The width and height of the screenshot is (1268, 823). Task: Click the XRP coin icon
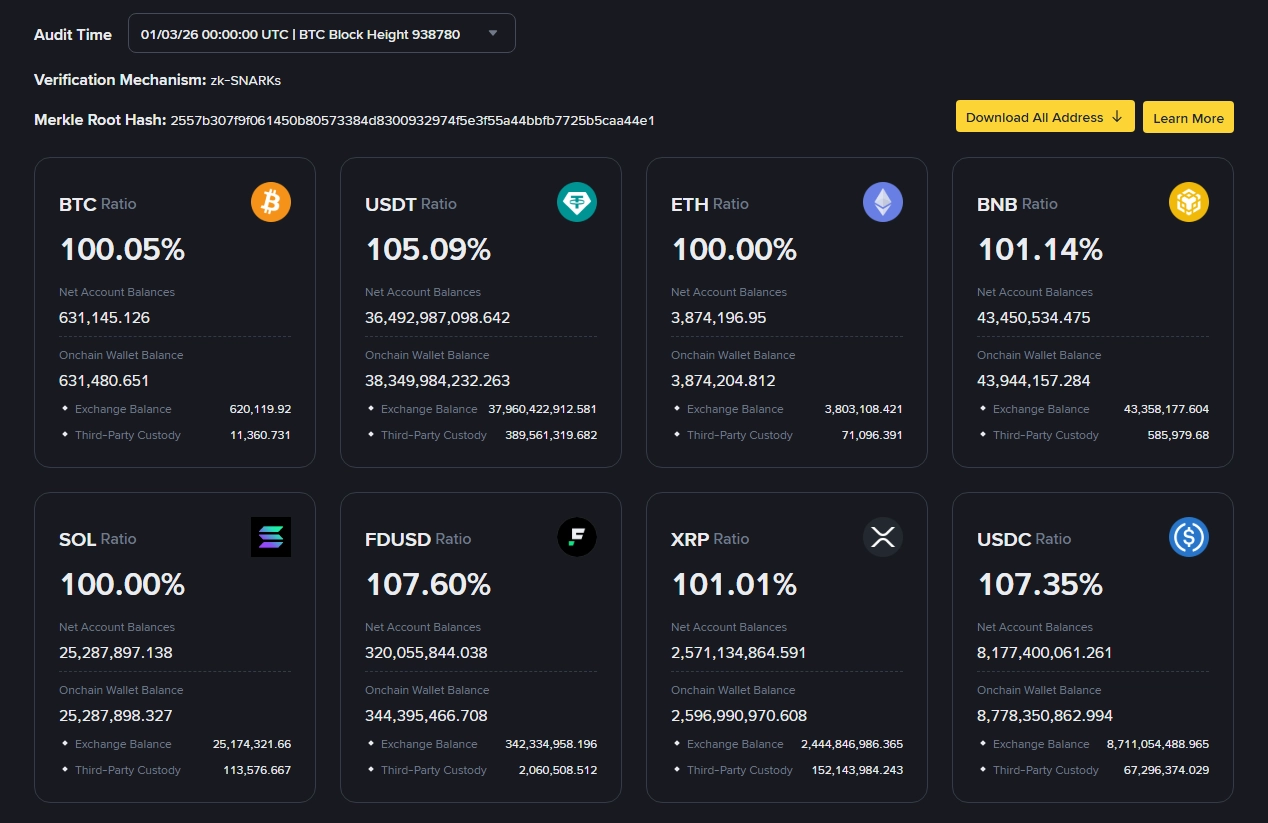point(882,538)
